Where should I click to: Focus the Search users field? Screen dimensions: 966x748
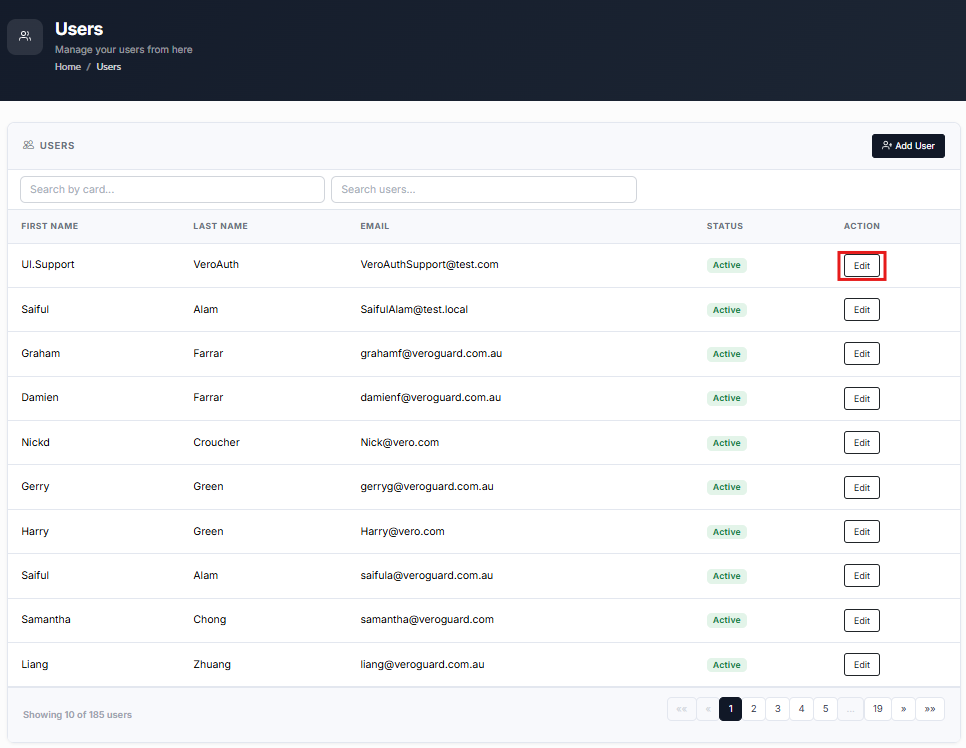point(484,189)
